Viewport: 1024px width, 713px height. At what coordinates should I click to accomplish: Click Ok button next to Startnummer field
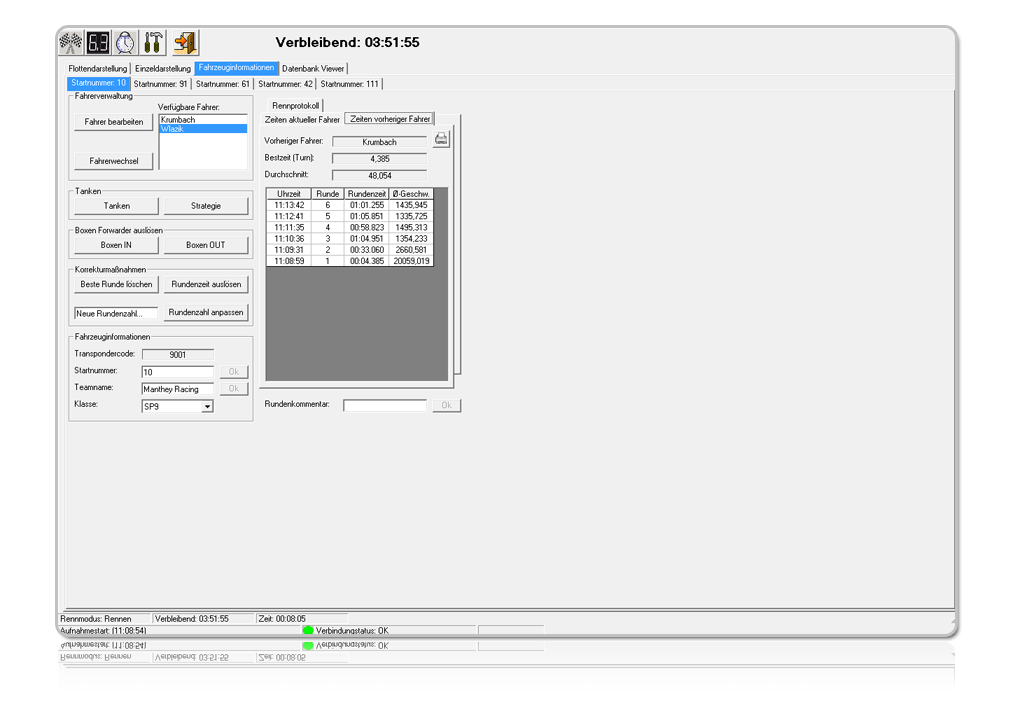(x=233, y=372)
